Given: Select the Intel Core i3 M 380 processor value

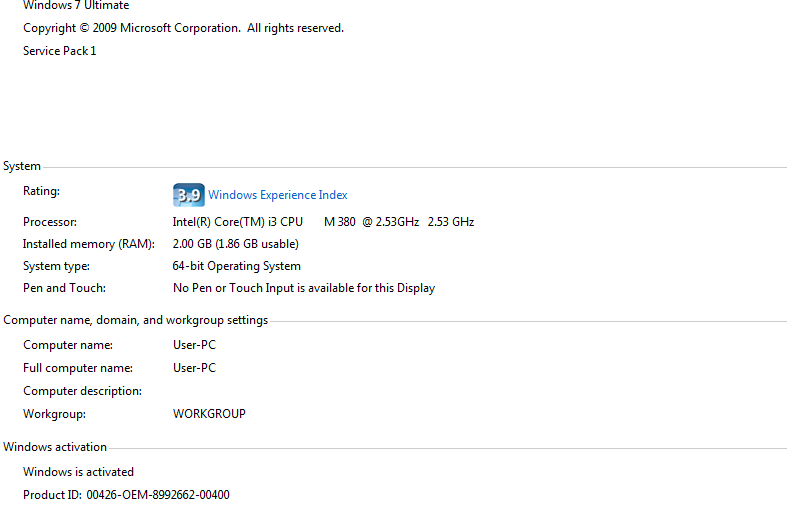Looking at the screenshot, I should point(323,222).
